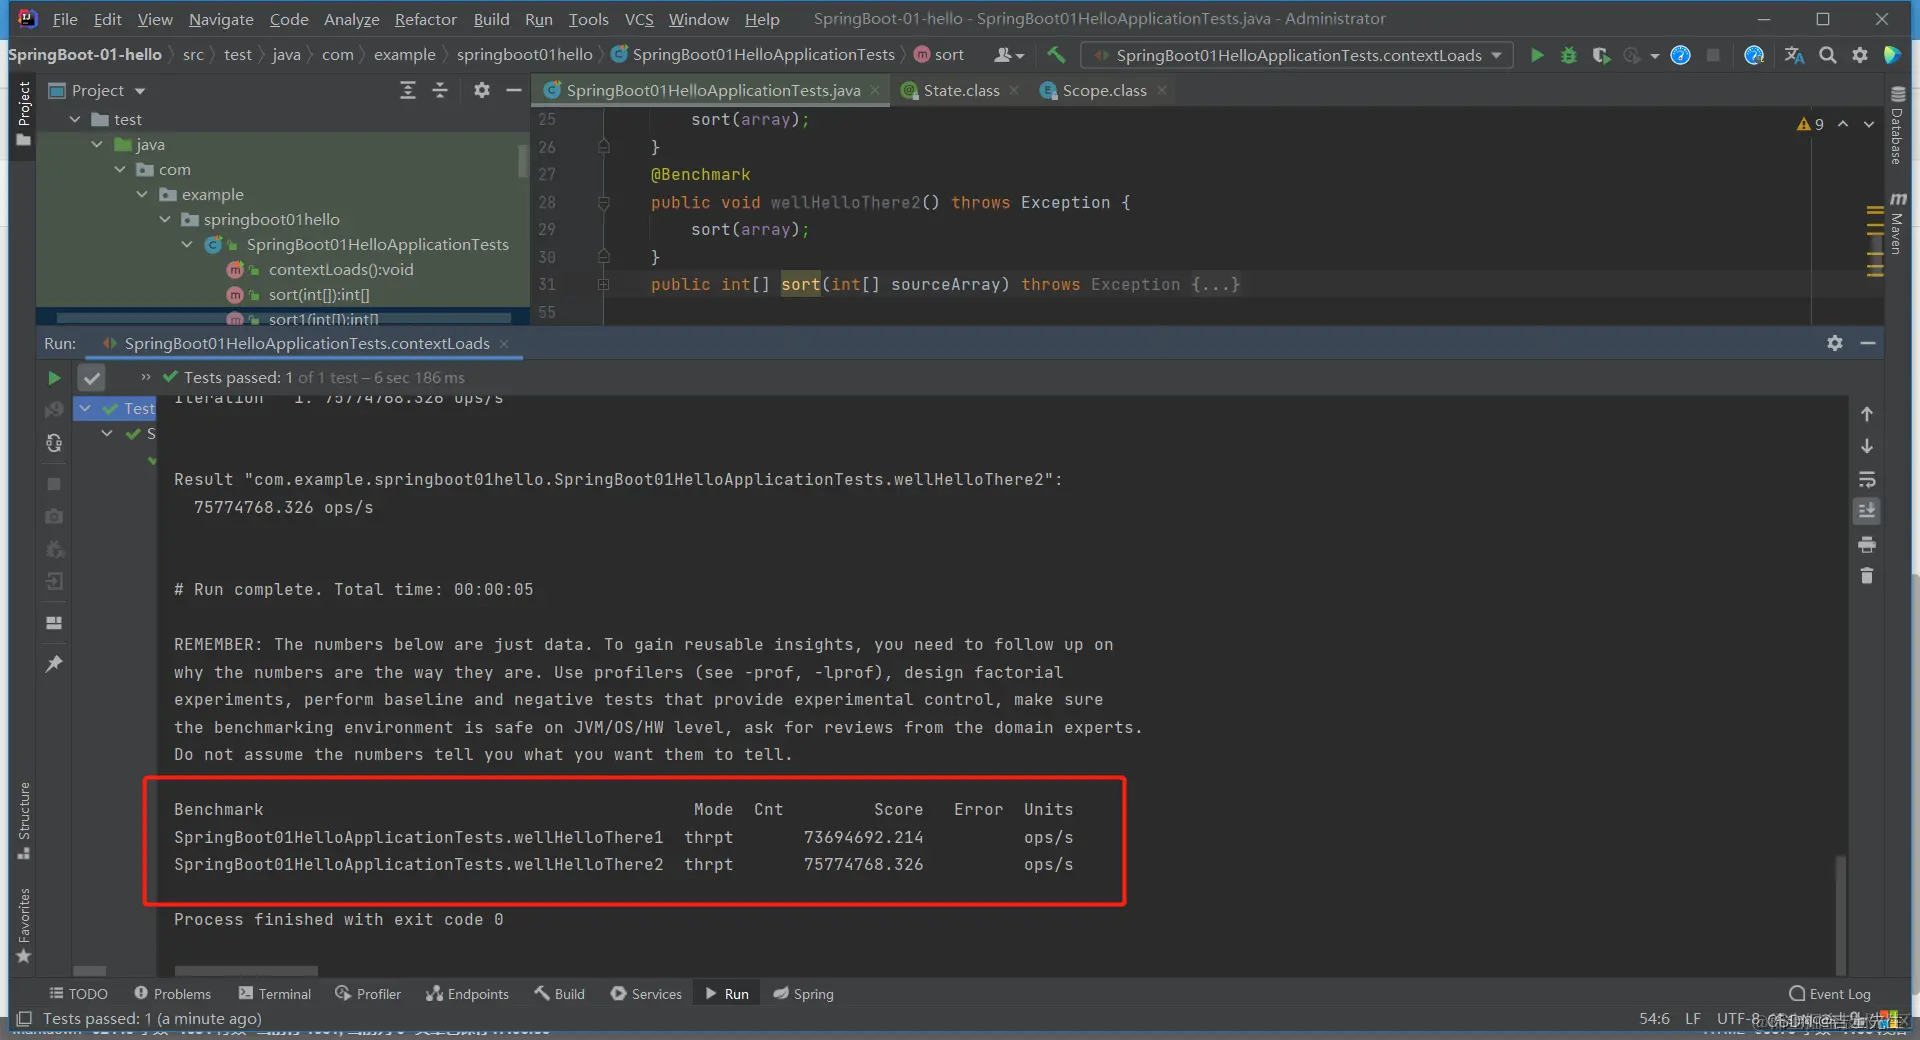Run the contextLoads configuration with the green arrow
This screenshot has height=1040, width=1920.
click(x=1537, y=55)
